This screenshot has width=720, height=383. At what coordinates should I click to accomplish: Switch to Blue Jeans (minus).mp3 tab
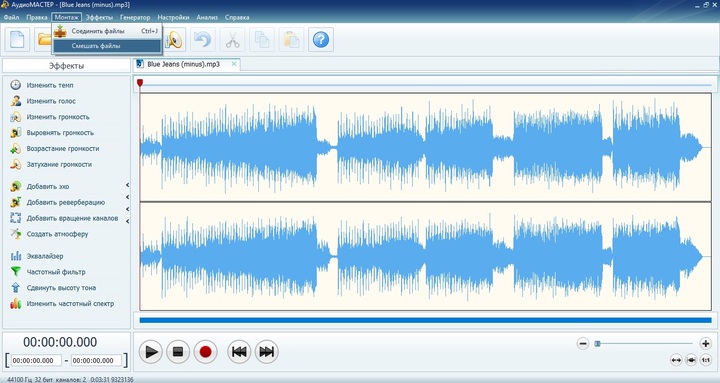(183, 64)
